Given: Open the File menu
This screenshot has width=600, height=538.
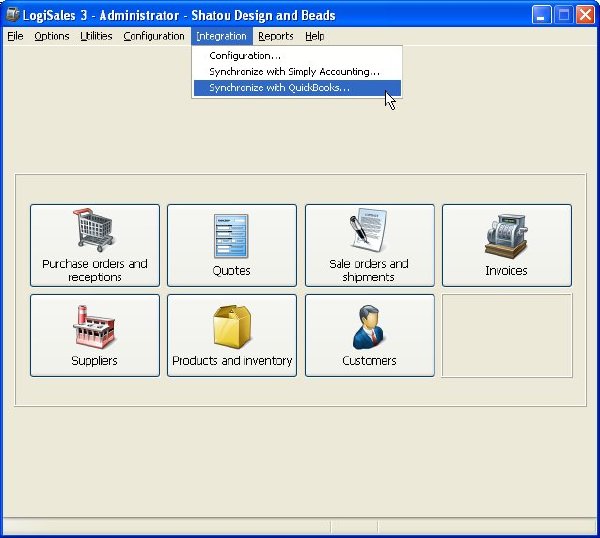Looking at the screenshot, I should 15,36.
